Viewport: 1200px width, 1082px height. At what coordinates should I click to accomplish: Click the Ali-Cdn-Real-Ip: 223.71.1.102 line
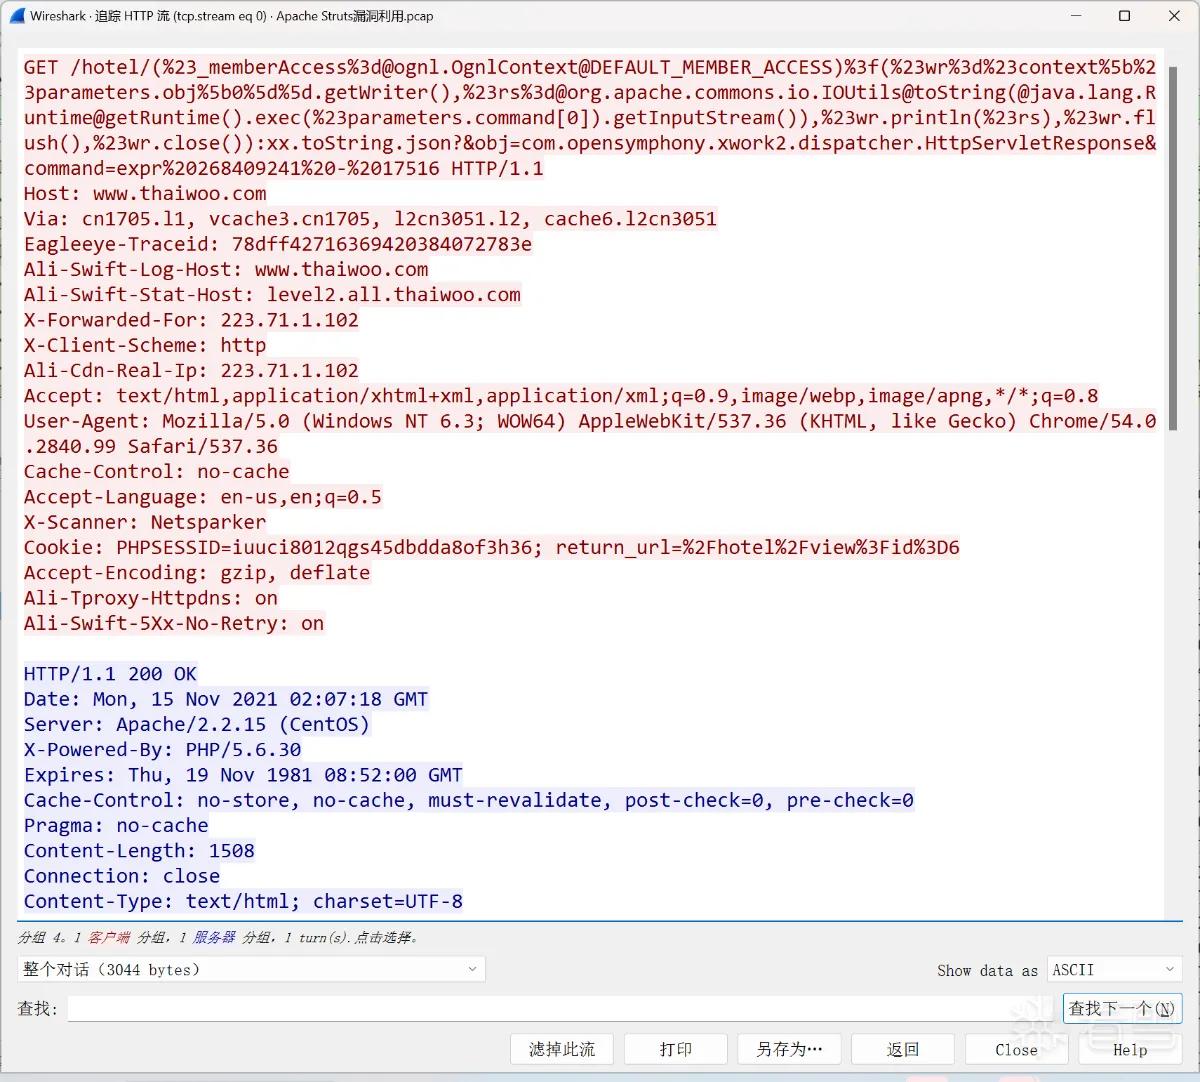pyautogui.click(x=191, y=370)
